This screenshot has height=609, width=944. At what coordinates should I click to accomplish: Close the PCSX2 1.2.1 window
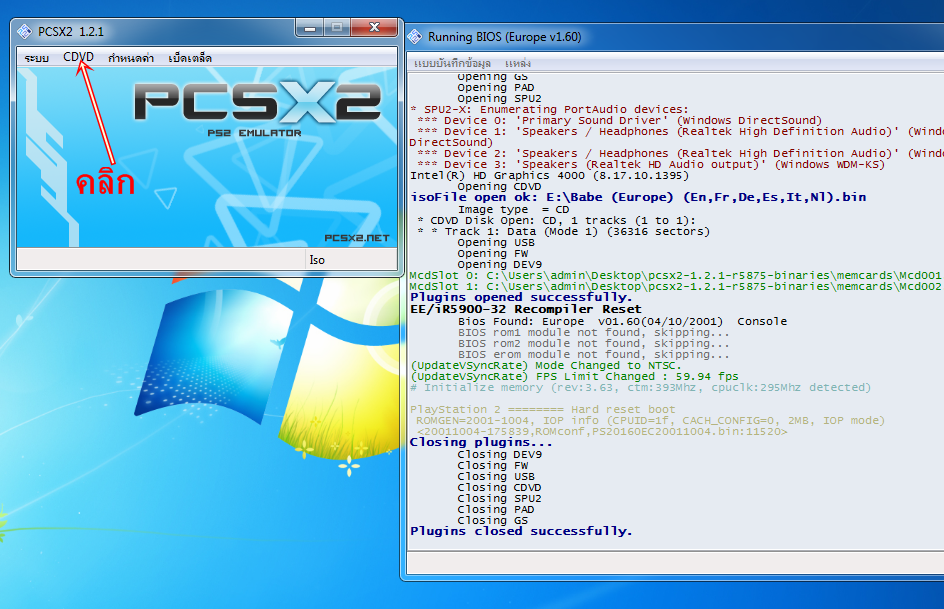point(374,28)
